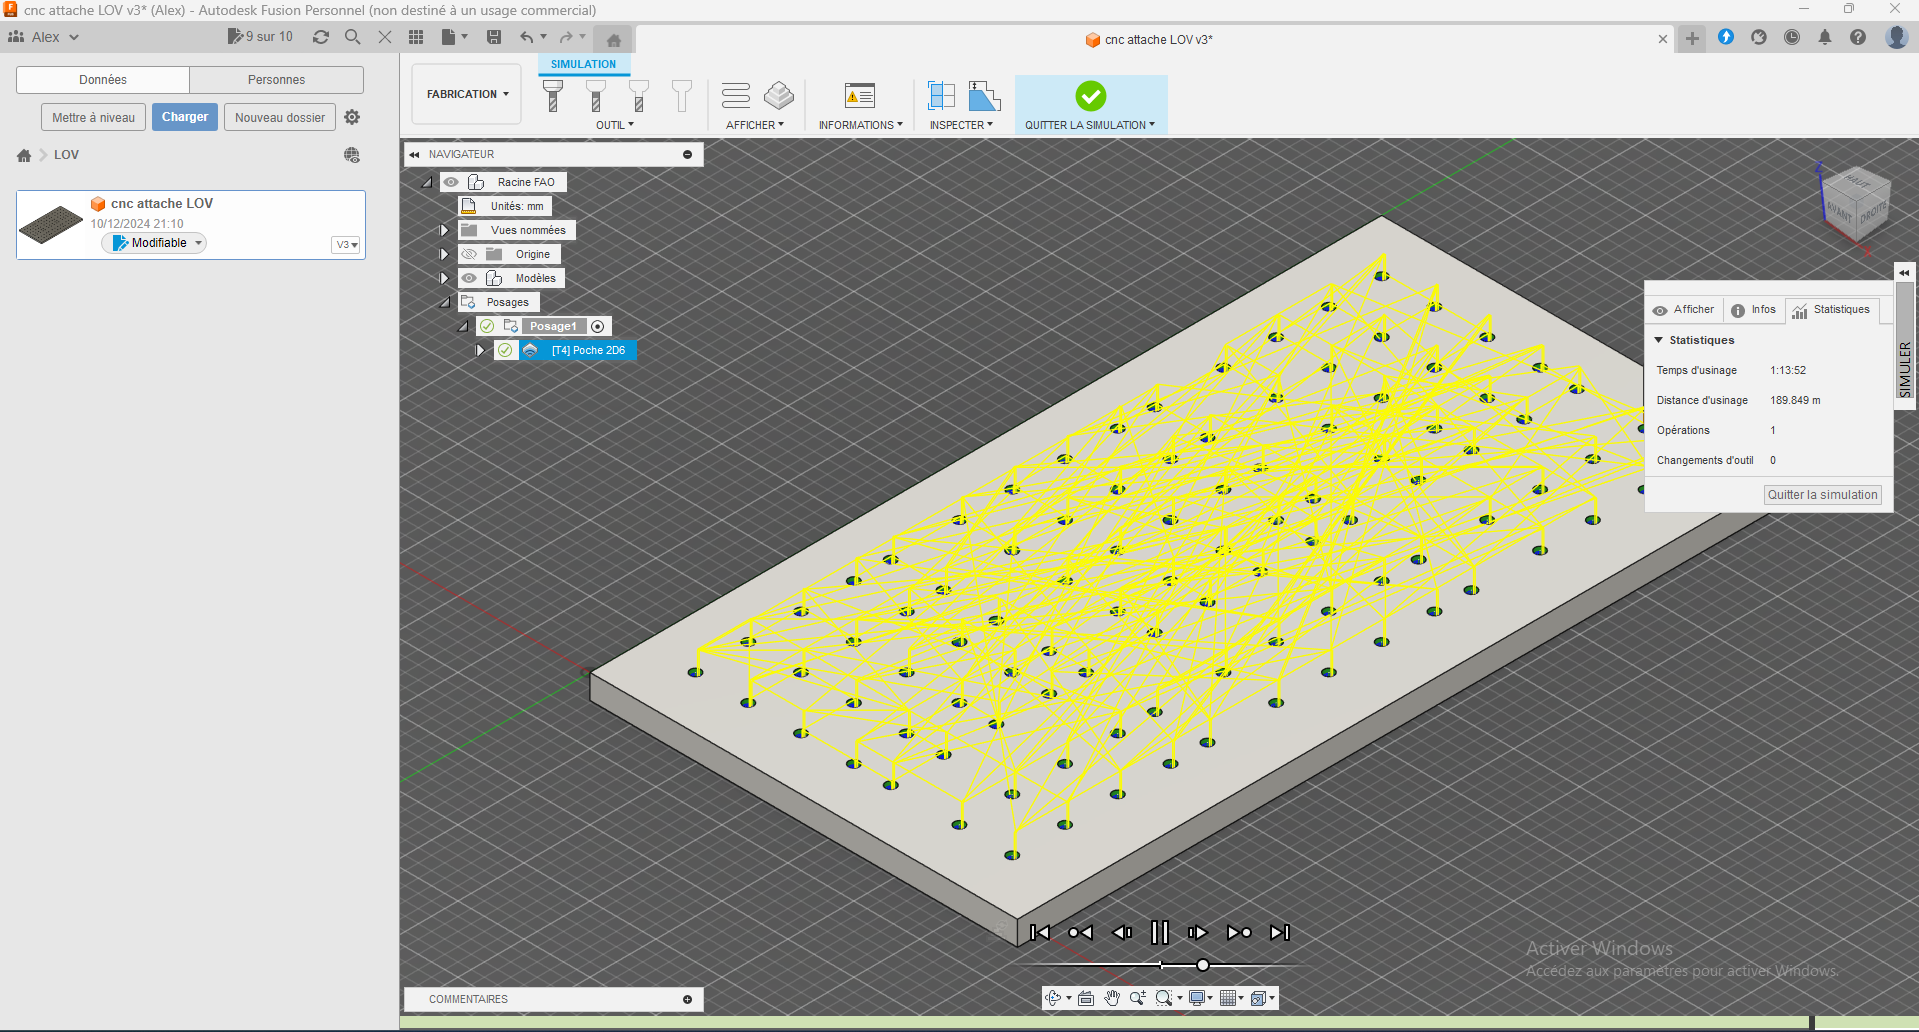Open the Informations toolbar icon
Screen dimensions: 1919x1032
[x=859, y=96]
